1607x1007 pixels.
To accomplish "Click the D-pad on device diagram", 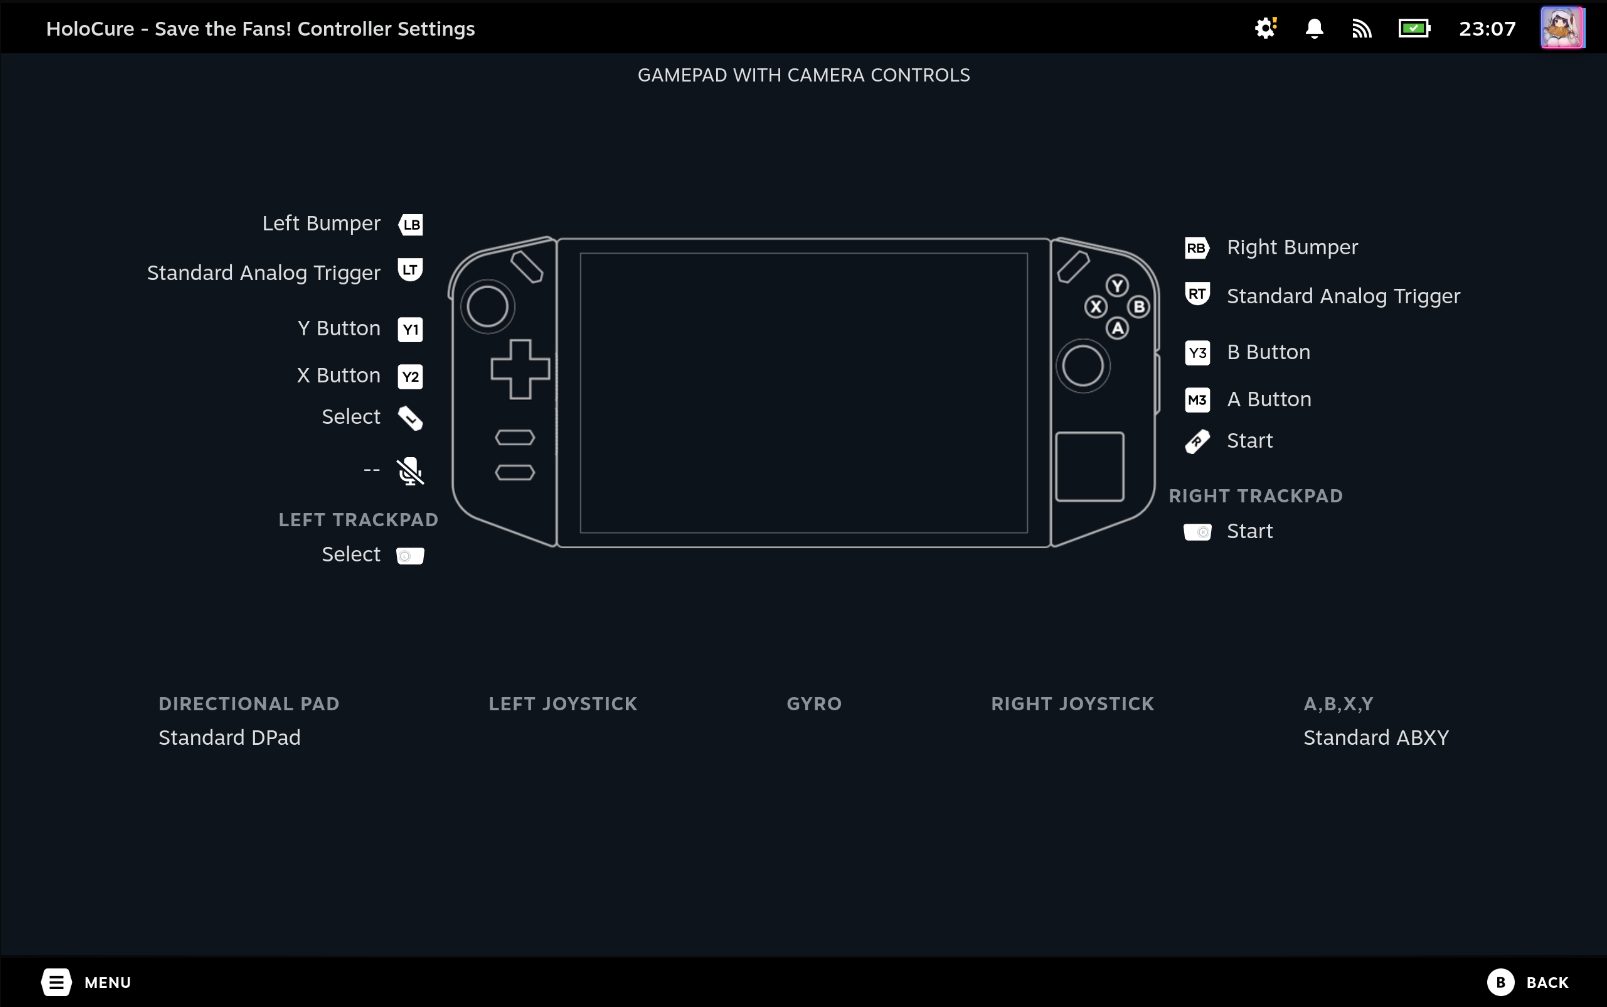I will point(520,369).
